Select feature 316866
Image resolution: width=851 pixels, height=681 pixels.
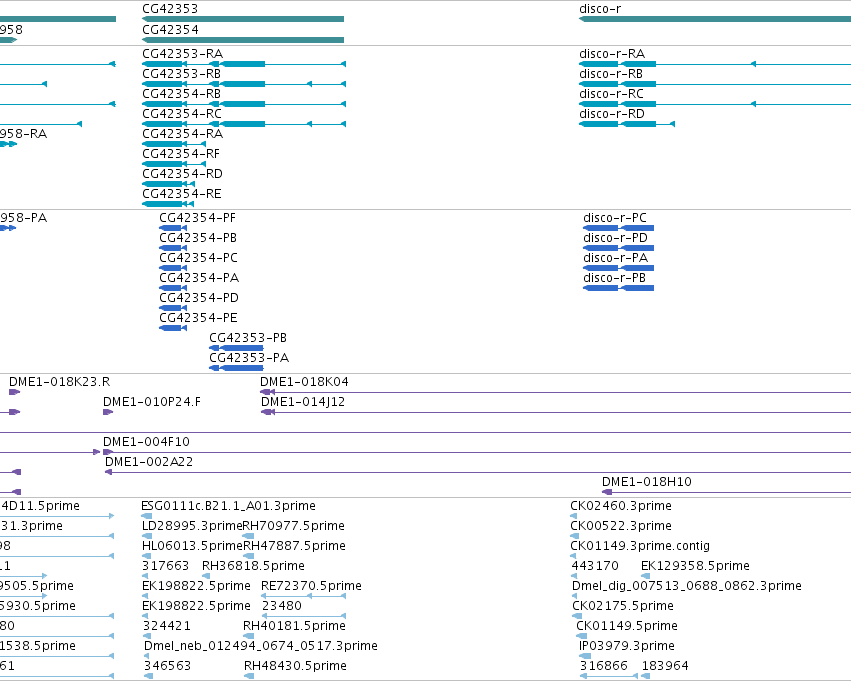coord(604,666)
